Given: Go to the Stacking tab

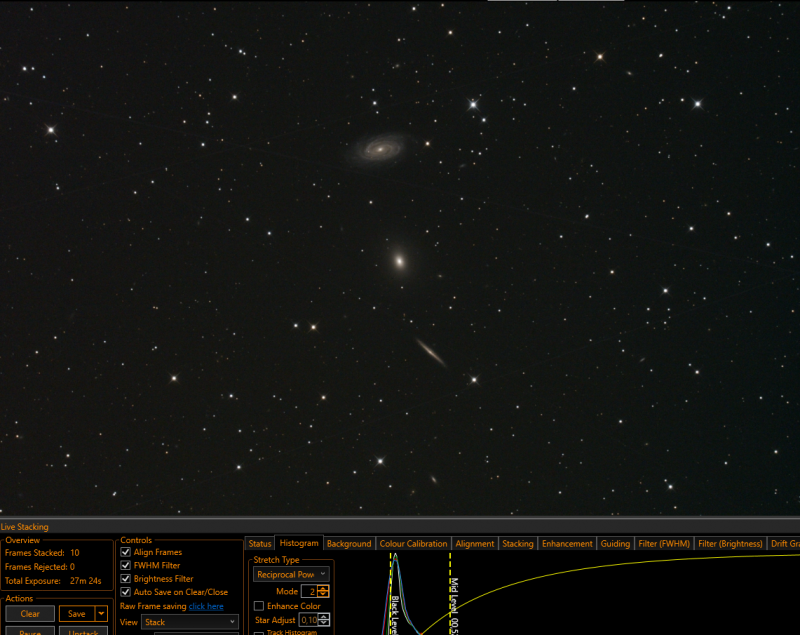Looking at the screenshot, I should 517,544.
